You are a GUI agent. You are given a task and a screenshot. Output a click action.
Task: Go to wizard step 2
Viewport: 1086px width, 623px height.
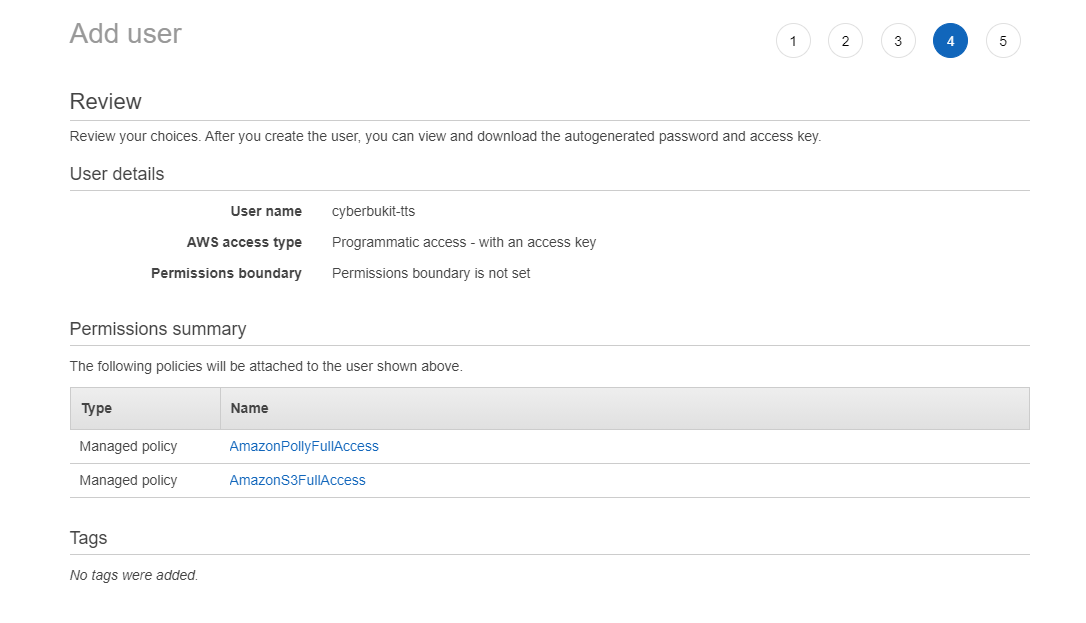(x=845, y=41)
